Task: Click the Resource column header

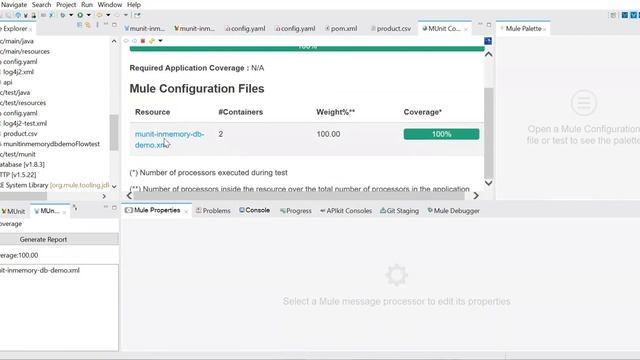Action: (152, 112)
